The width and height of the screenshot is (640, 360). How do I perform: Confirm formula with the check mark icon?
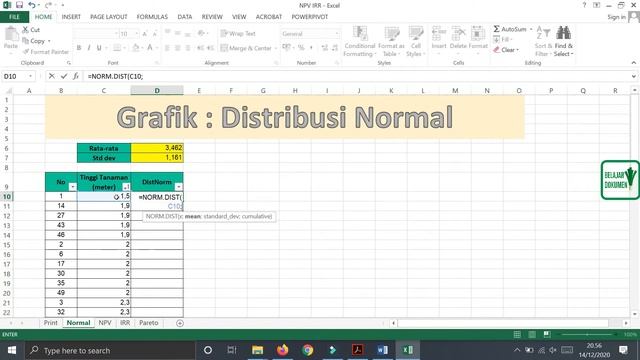64,76
